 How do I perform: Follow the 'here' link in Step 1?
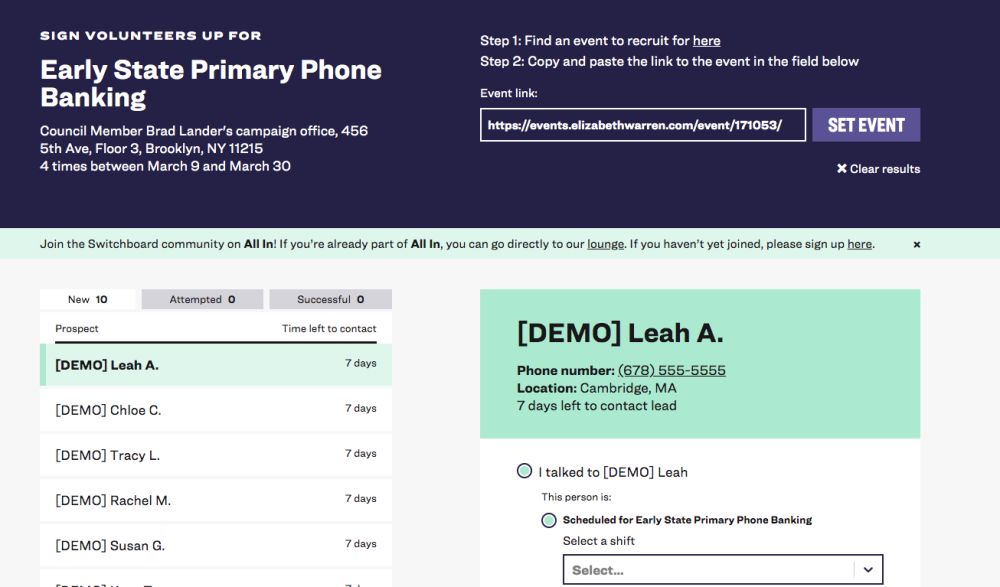pos(706,41)
